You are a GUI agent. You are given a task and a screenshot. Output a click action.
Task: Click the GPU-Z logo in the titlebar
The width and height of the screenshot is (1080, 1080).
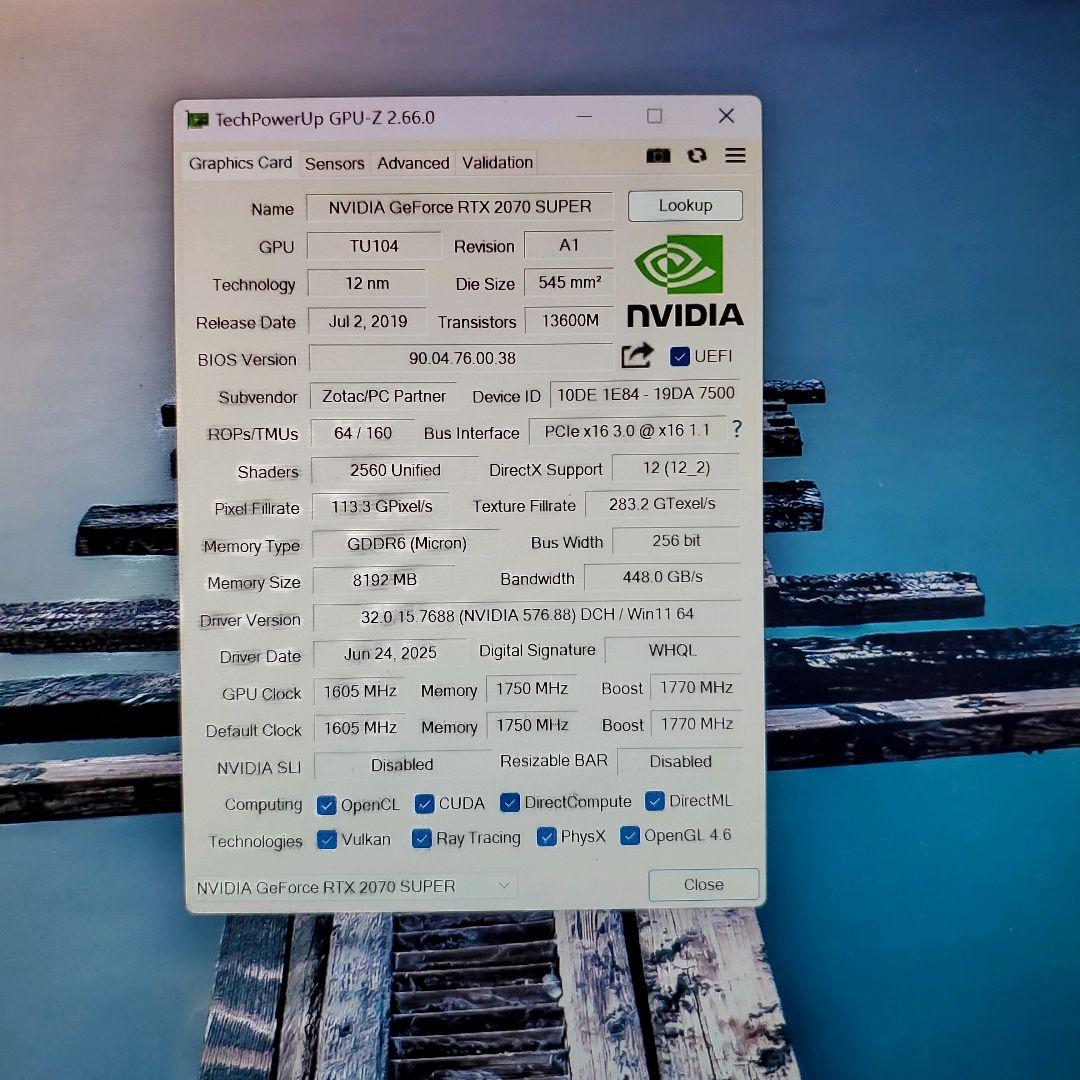[x=198, y=118]
